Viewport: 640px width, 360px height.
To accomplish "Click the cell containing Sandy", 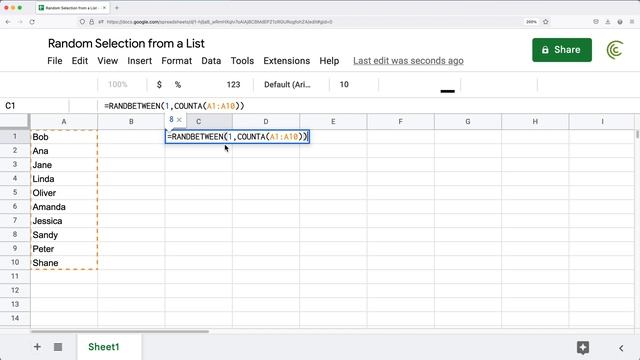I will [x=64, y=235].
